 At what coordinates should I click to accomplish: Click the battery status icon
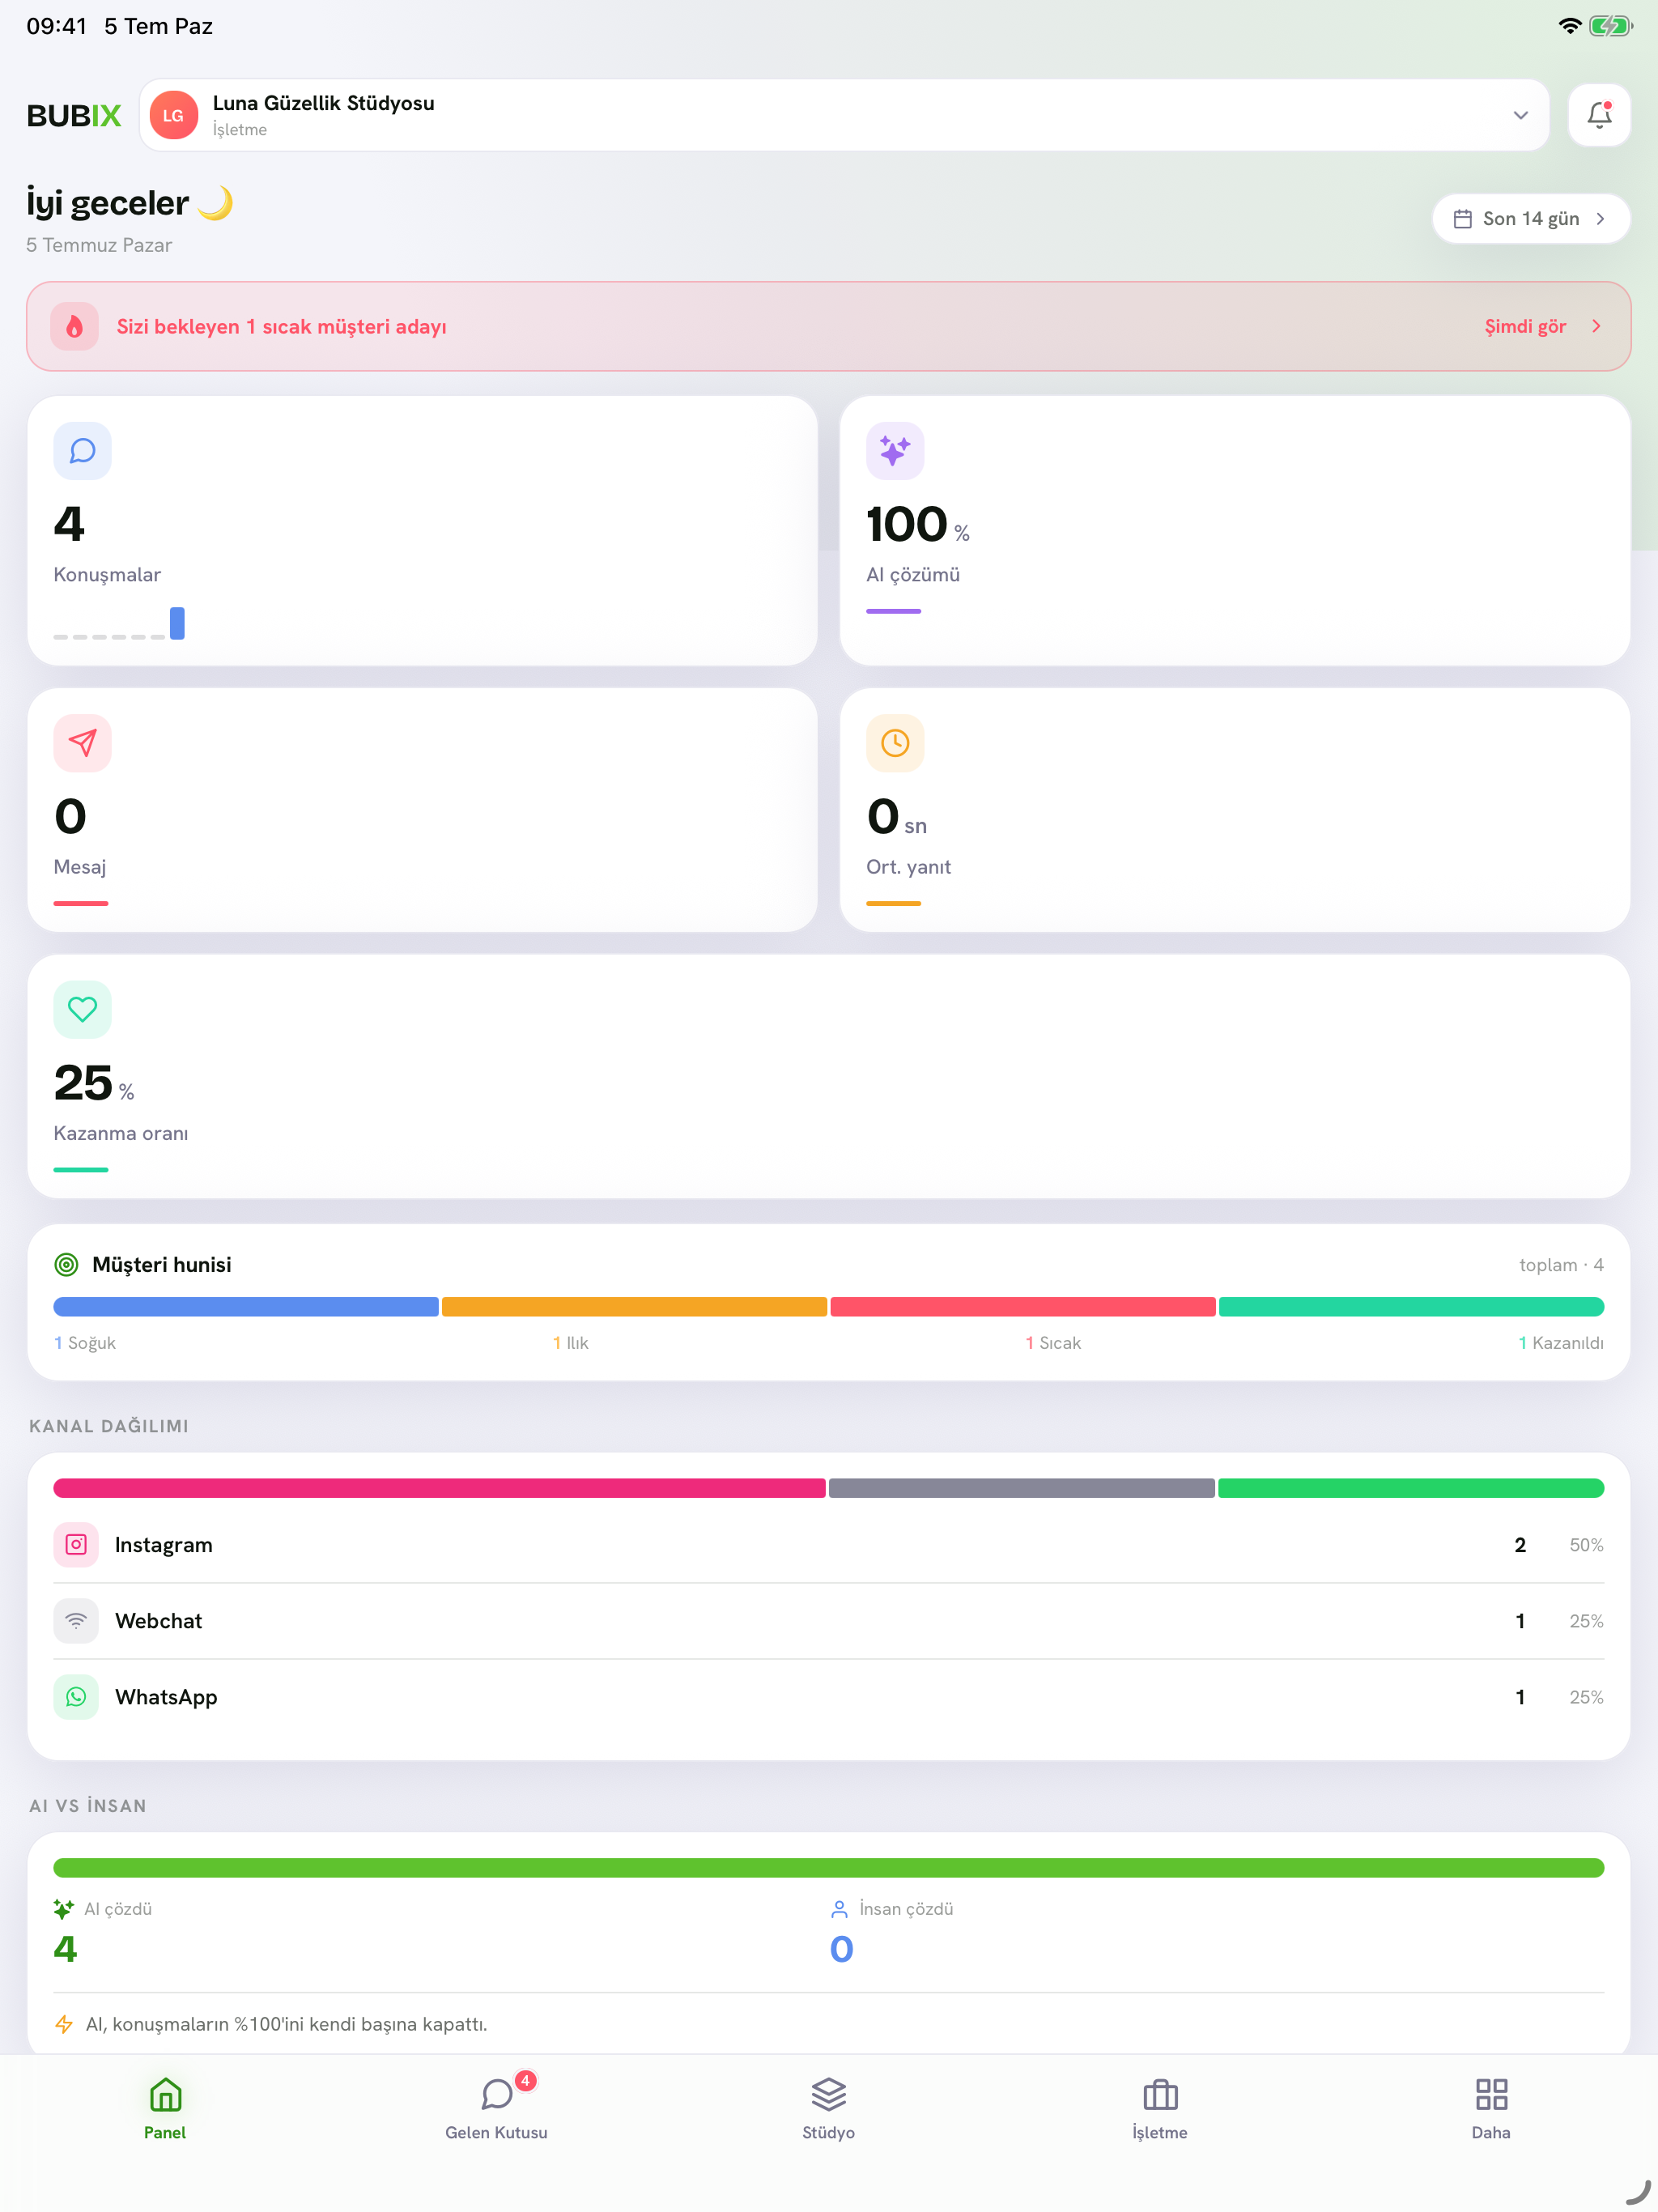click(1610, 26)
